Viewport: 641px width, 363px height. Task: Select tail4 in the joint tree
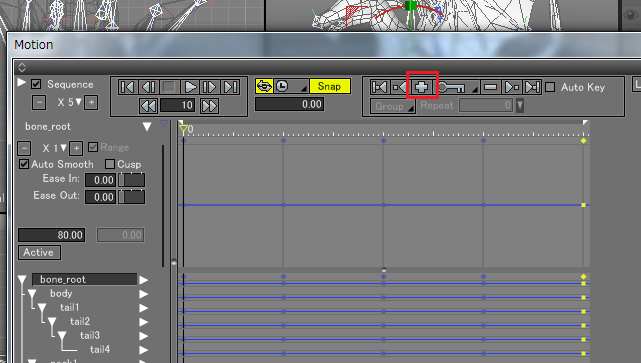[100, 350]
